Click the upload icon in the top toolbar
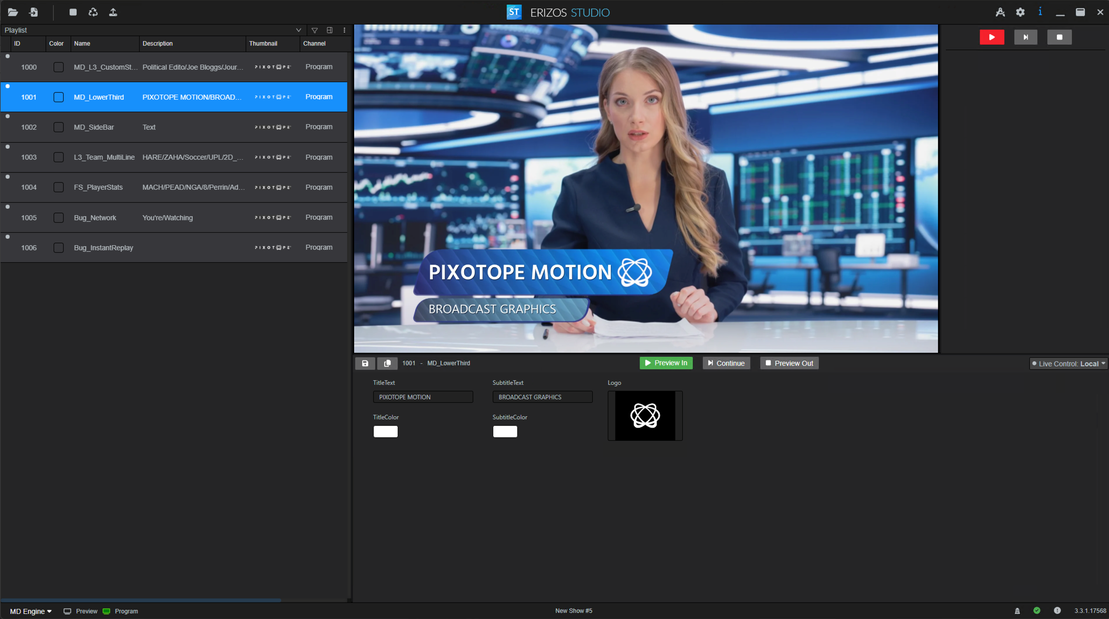 (112, 12)
